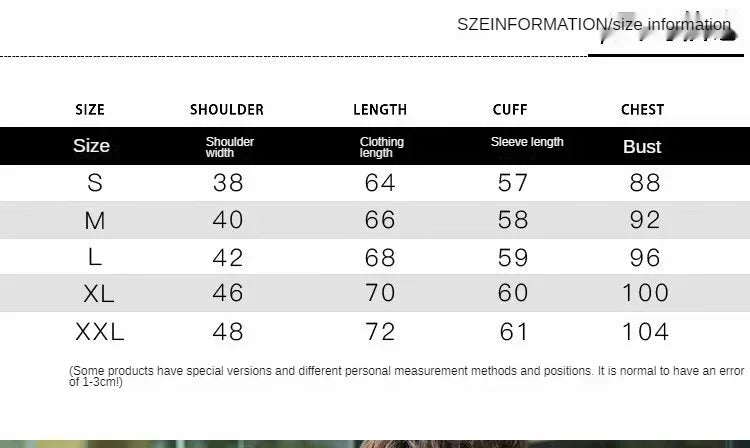The height and width of the screenshot is (448, 750).
Task: Click the CHEST column heading
Action: (x=642, y=109)
